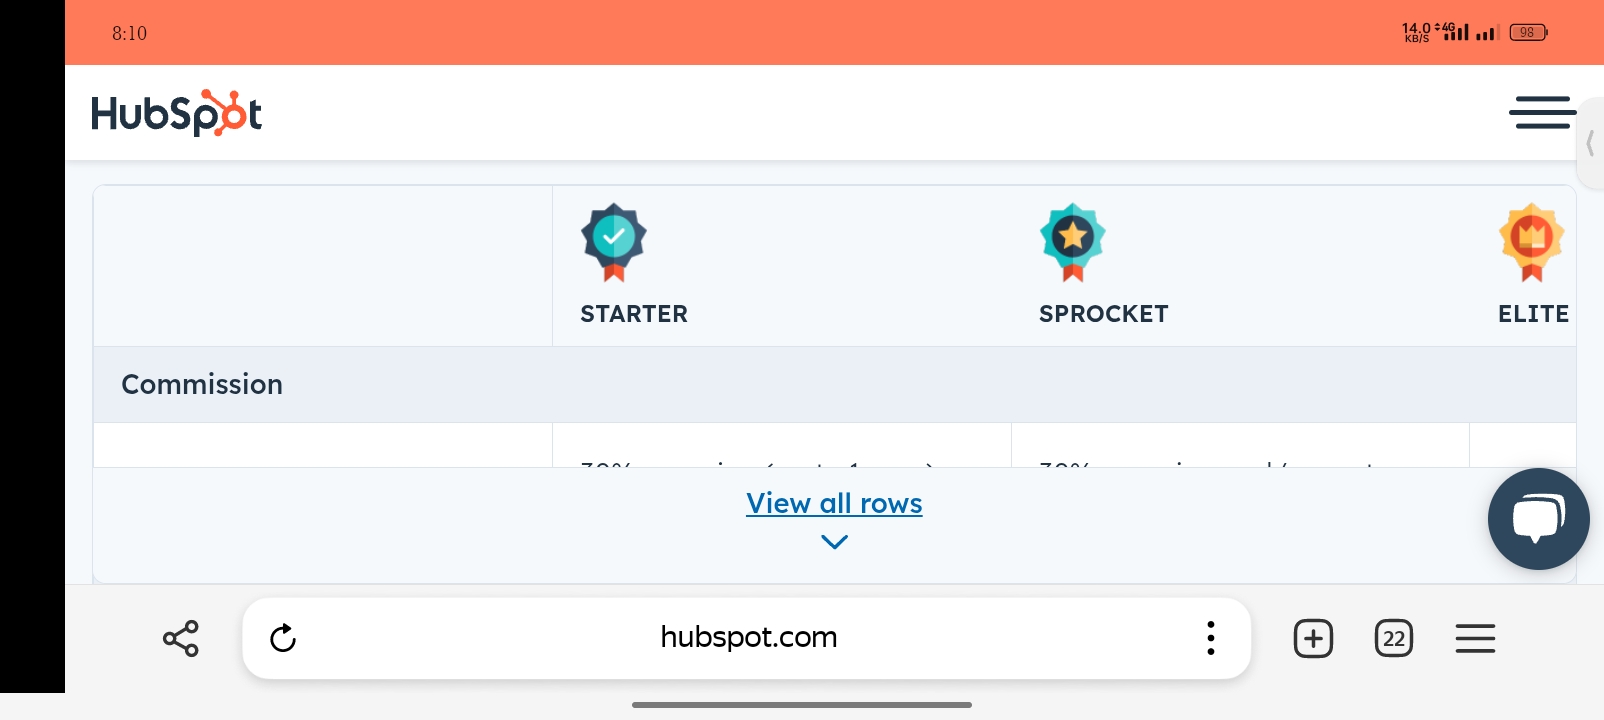Open the live chat bubble
The width and height of the screenshot is (1604, 720).
tap(1538, 519)
